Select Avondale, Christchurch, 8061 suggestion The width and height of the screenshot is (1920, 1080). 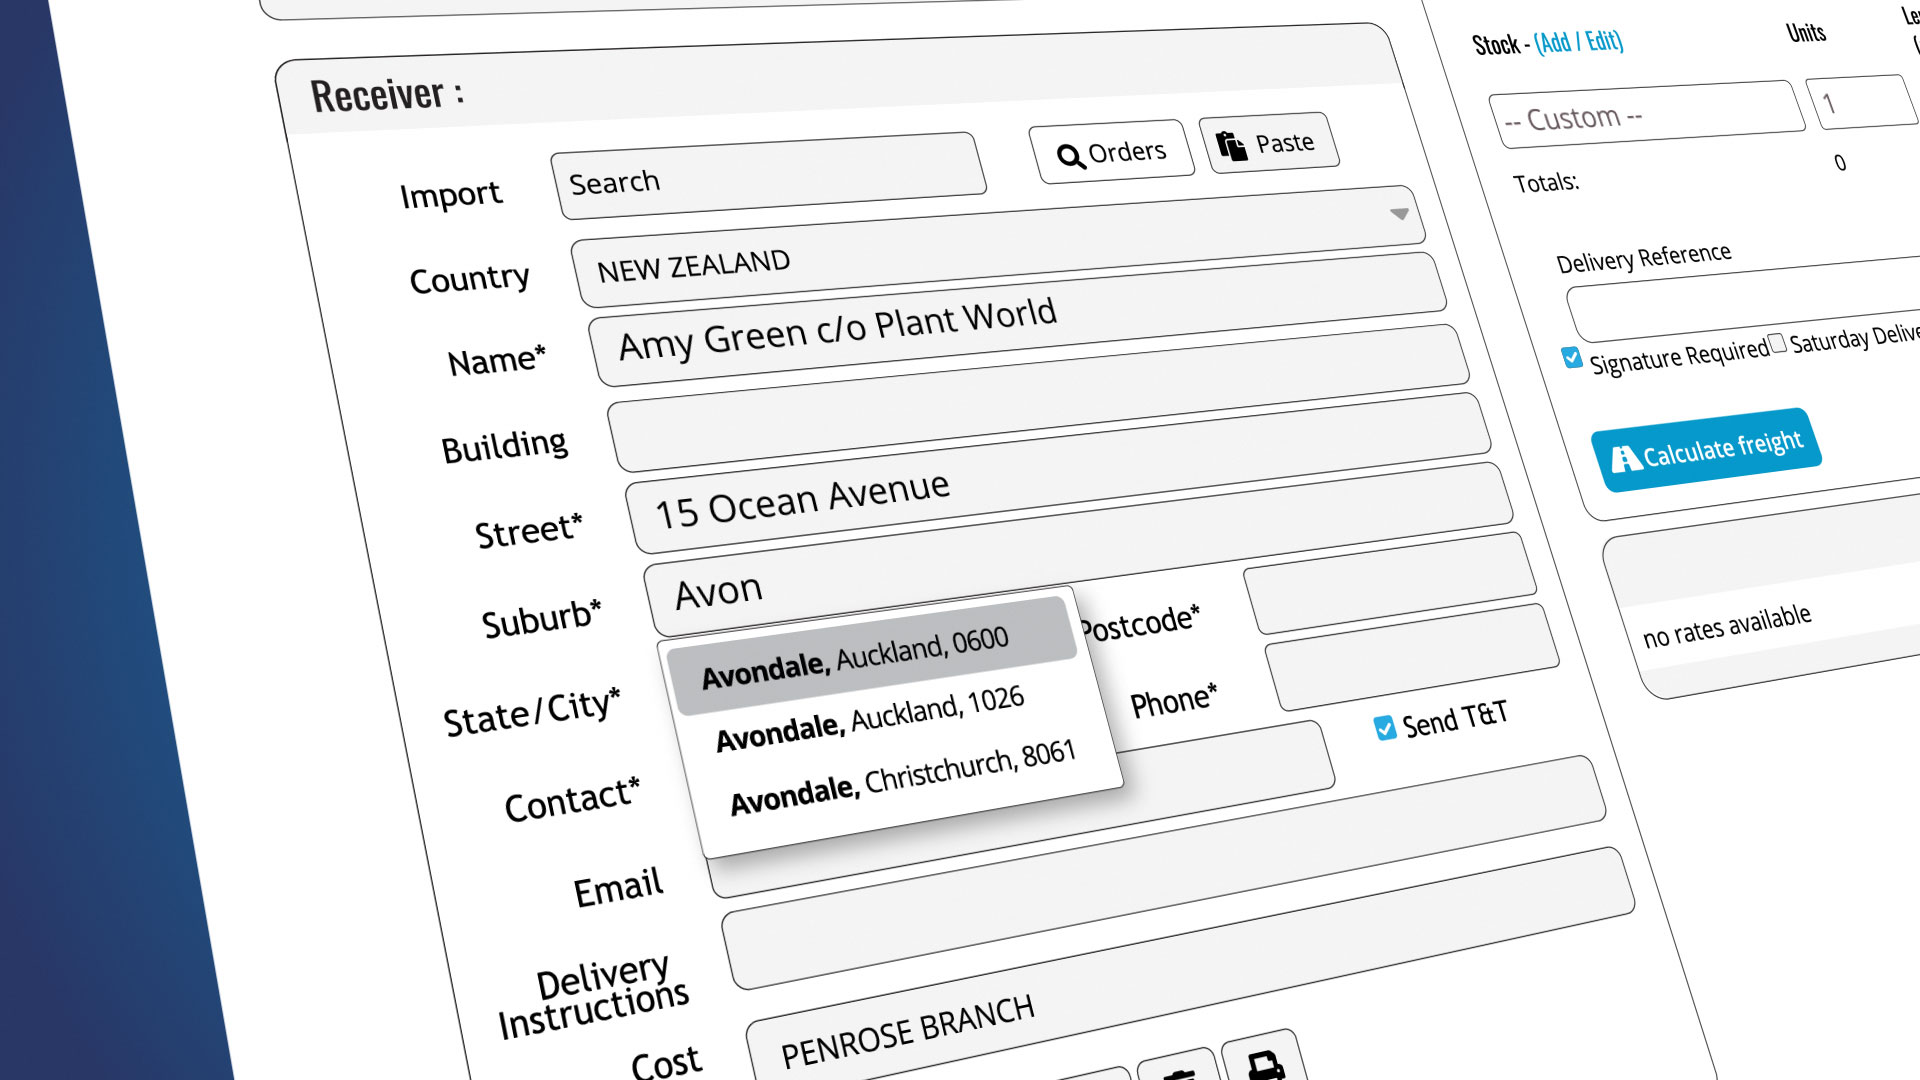click(903, 778)
